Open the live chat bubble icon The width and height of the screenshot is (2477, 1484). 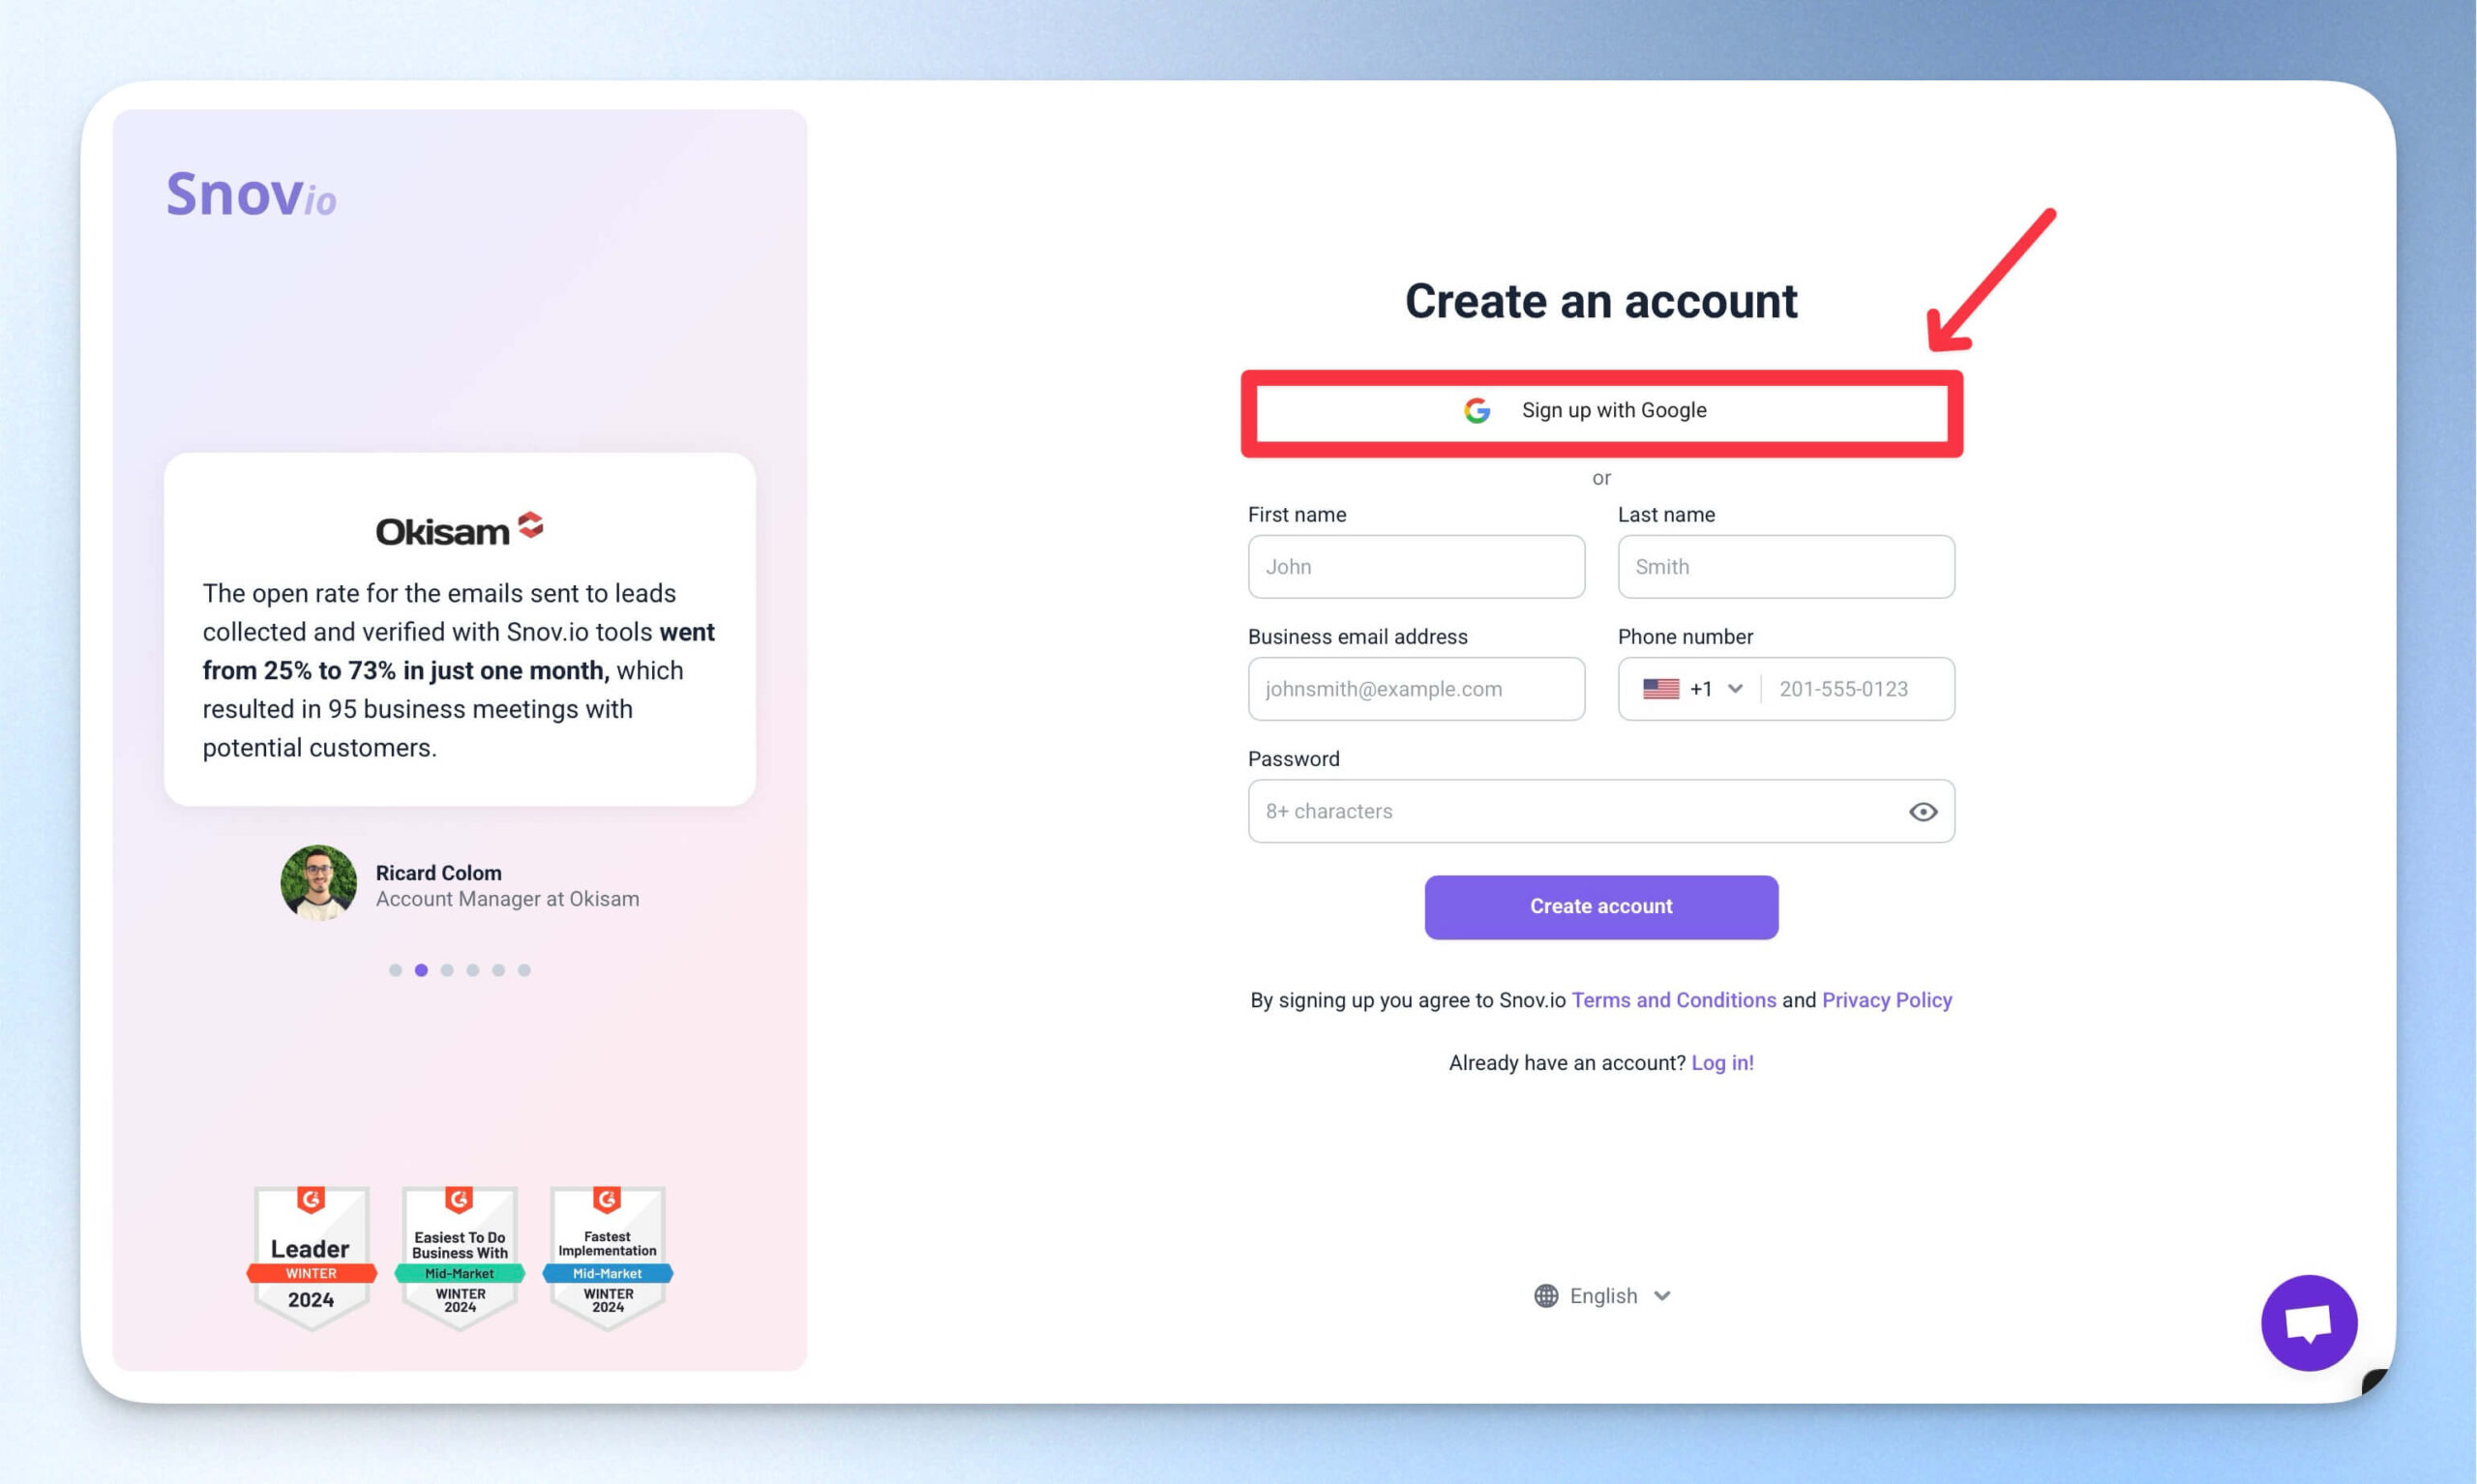pyautogui.click(x=2308, y=1322)
